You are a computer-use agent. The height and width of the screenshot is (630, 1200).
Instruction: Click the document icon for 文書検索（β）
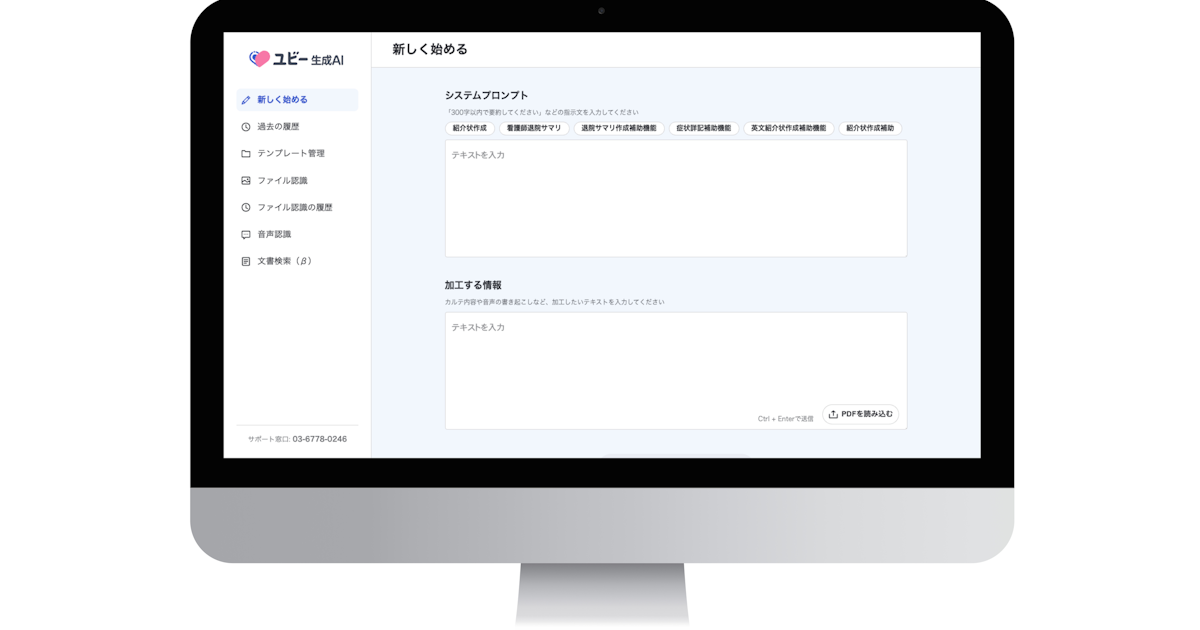[x=246, y=262]
